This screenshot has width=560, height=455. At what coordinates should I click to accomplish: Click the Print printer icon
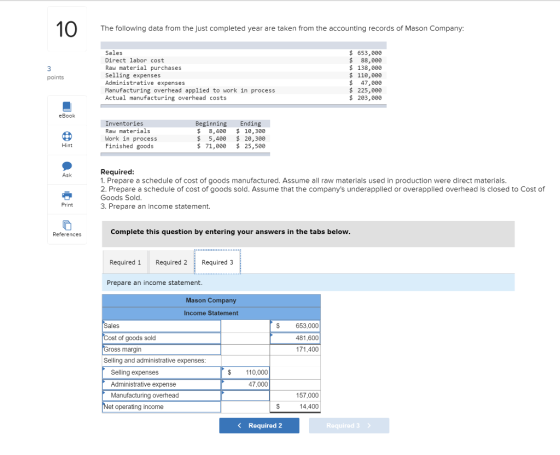coord(67,195)
